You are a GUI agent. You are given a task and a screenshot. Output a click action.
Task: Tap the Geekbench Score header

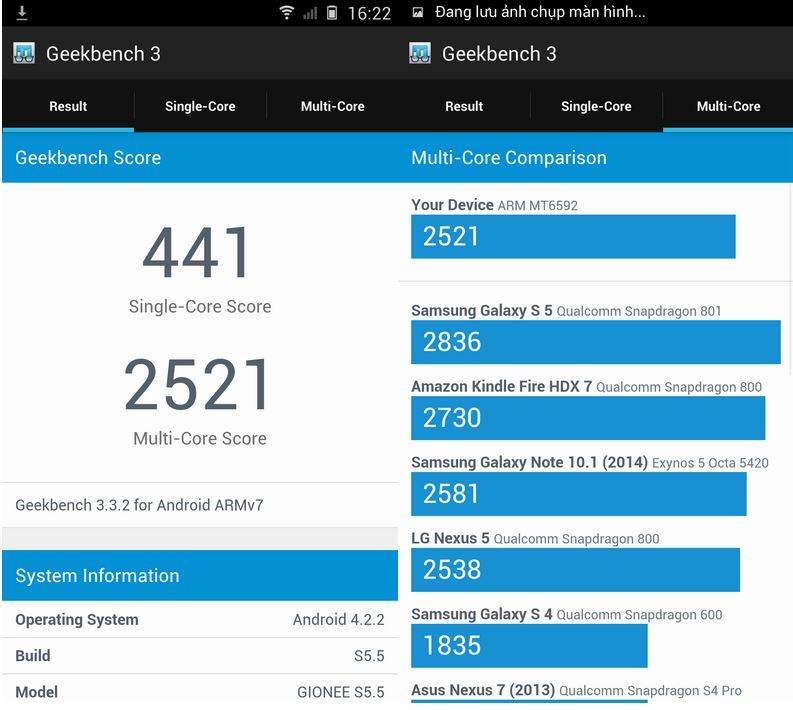(200, 157)
